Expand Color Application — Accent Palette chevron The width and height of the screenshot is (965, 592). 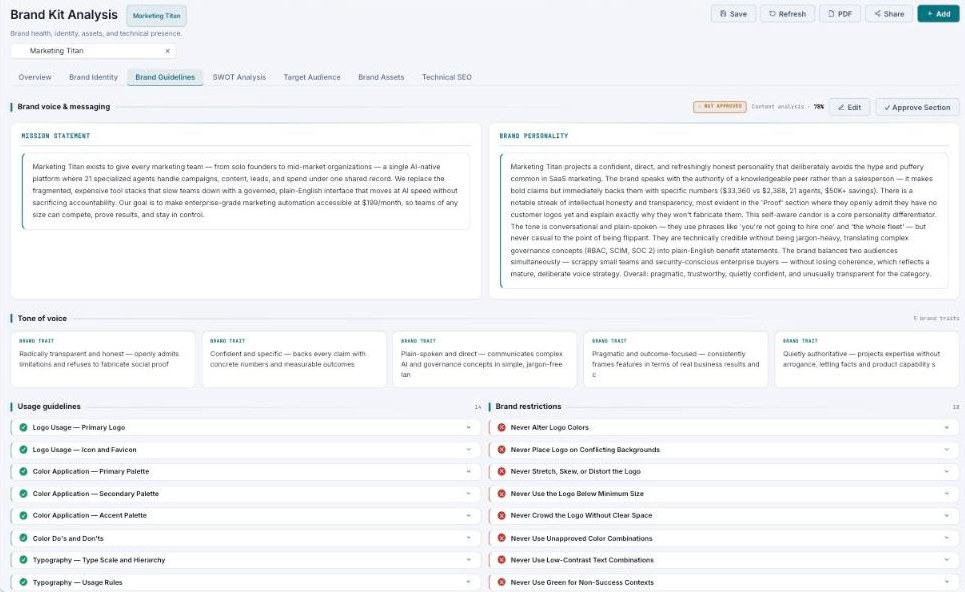pyautogui.click(x=468, y=515)
